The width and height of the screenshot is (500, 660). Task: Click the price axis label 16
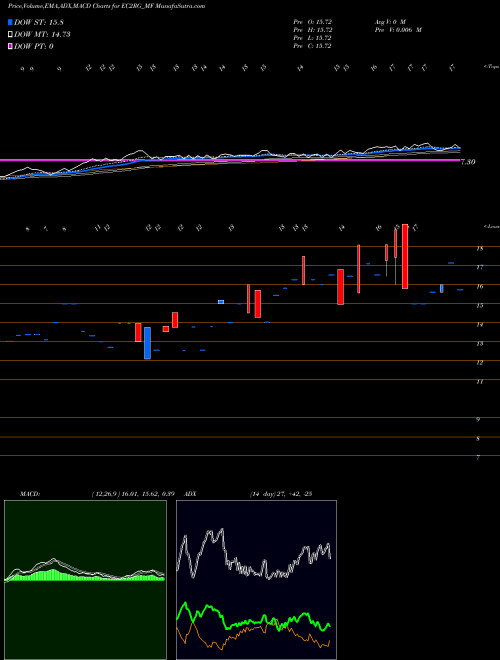tap(479, 287)
